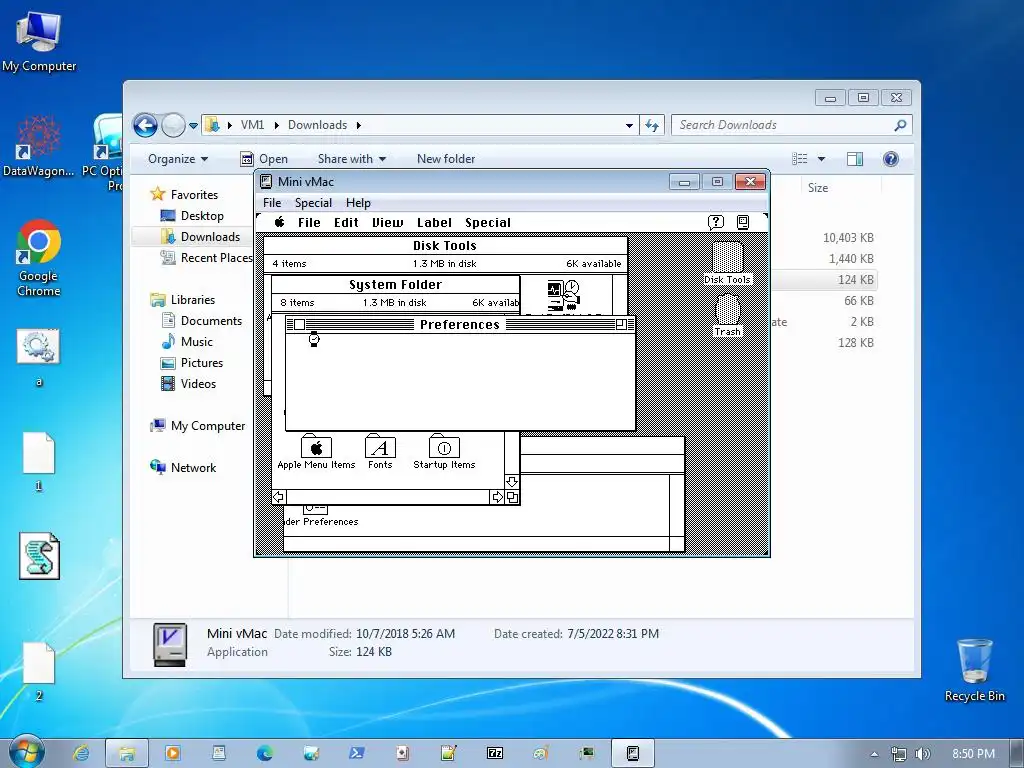The image size is (1024, 768).
Task: Click the Balloon Help question mark icon
Action: pyautogui.click(x=716, y=222)
